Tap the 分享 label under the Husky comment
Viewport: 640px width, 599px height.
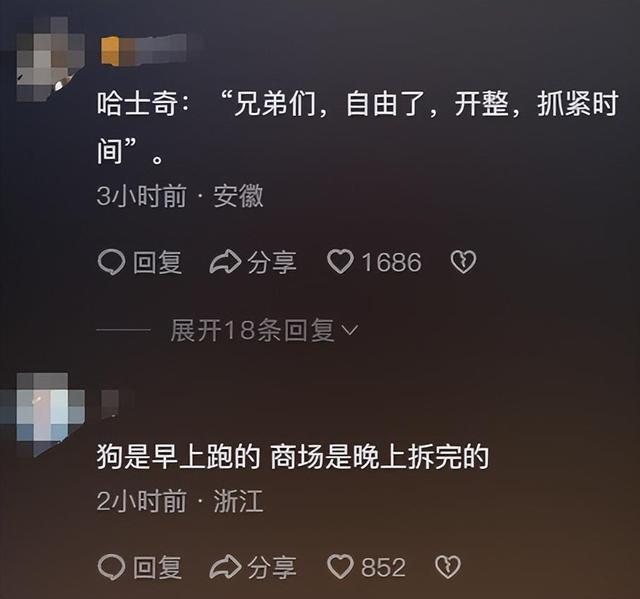click(272, 262)
